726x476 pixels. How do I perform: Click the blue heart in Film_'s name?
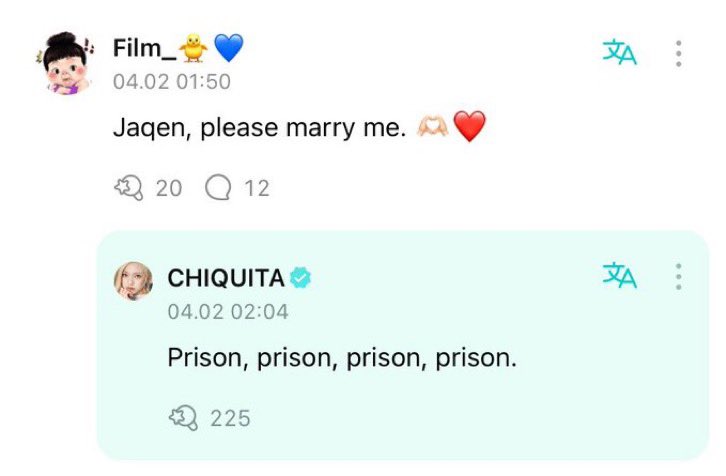point(229,46)
